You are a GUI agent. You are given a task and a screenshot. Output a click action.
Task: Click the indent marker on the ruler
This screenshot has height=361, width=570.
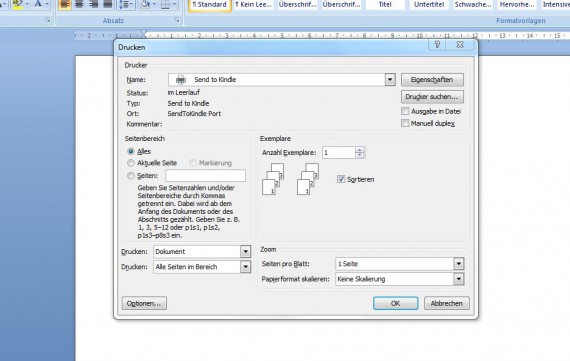point(144,35)
